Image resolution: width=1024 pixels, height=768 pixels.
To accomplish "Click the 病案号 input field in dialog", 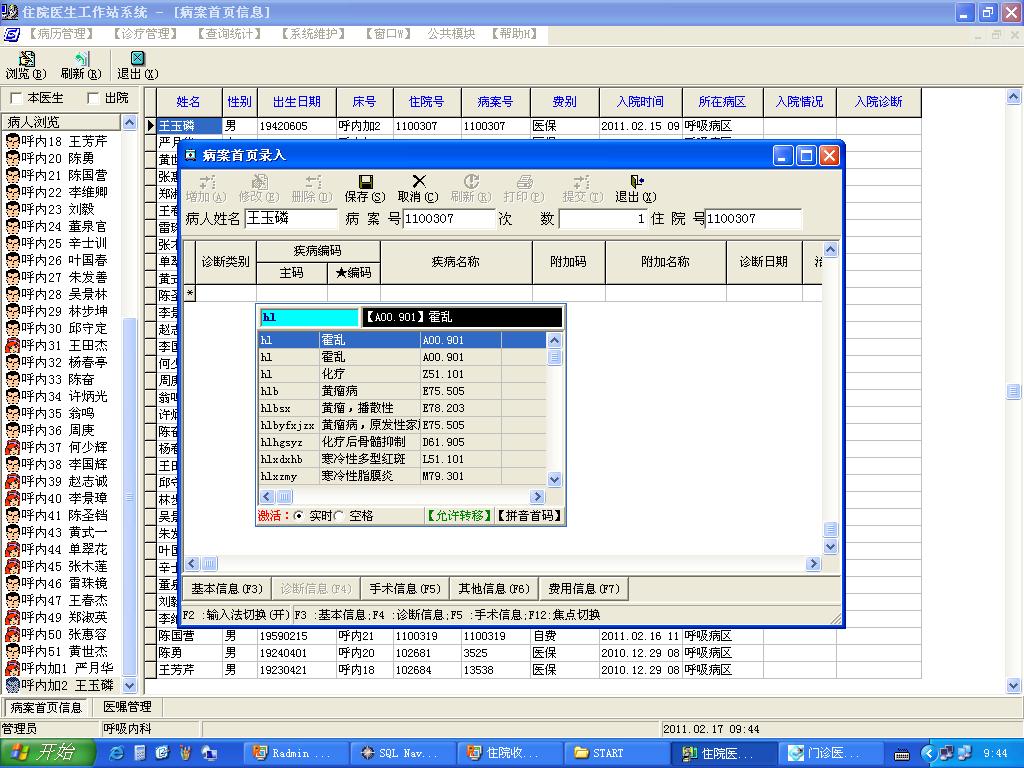I will click(449, 219).
